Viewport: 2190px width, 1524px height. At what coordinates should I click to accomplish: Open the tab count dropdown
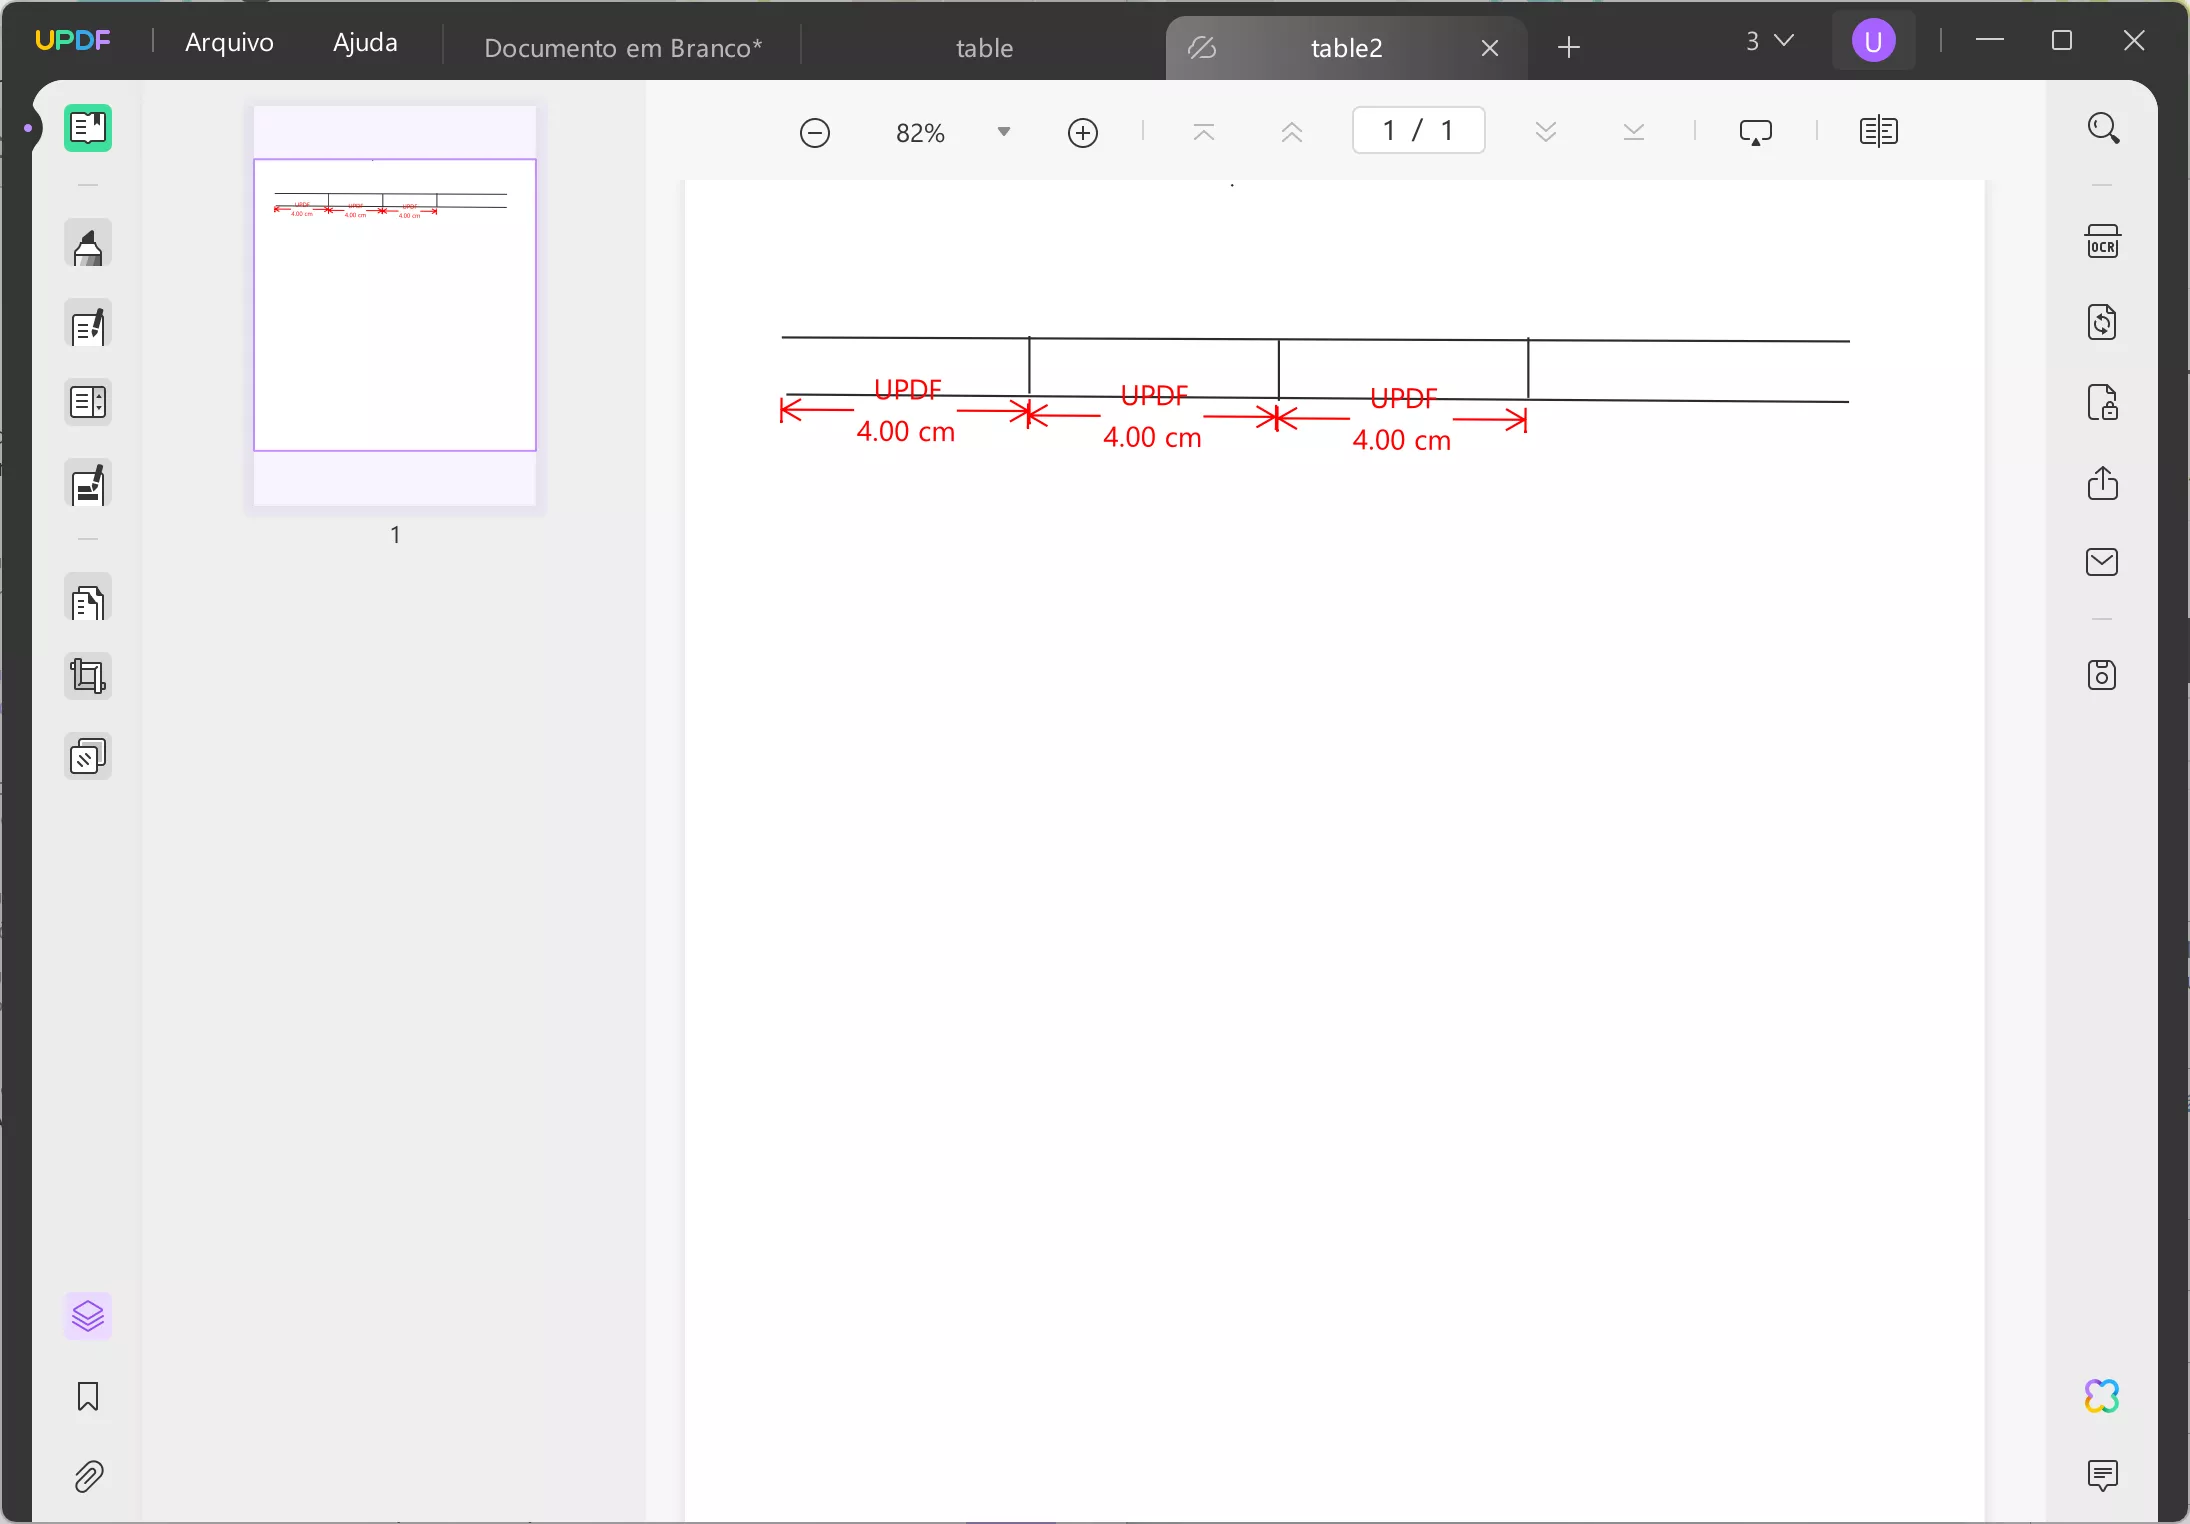1770,40
